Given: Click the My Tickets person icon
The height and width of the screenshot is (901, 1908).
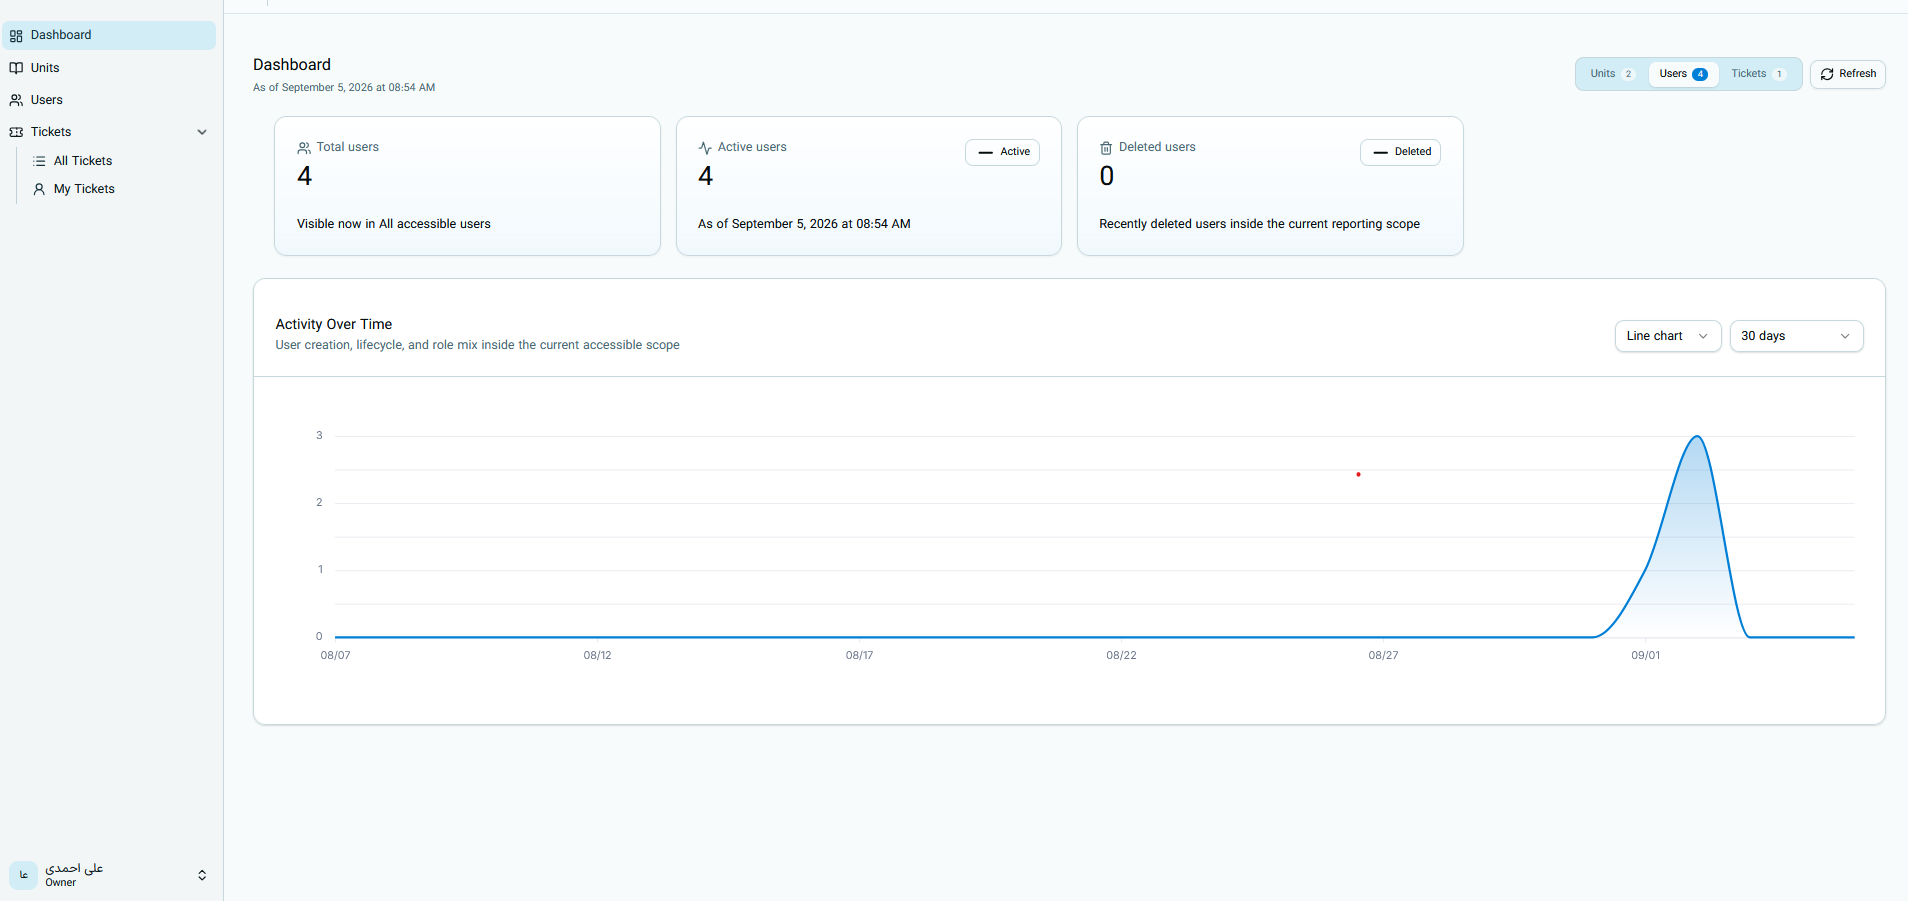Looking at the screenshot, I should (x=39, y=189).
